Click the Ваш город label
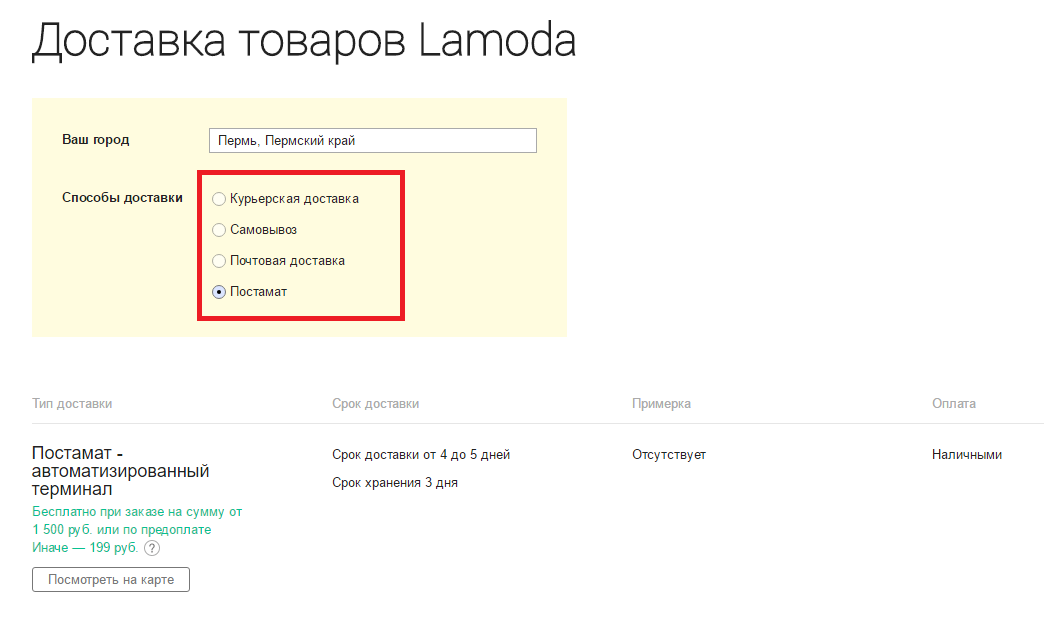1044x622 pixels. coord(96,140)
